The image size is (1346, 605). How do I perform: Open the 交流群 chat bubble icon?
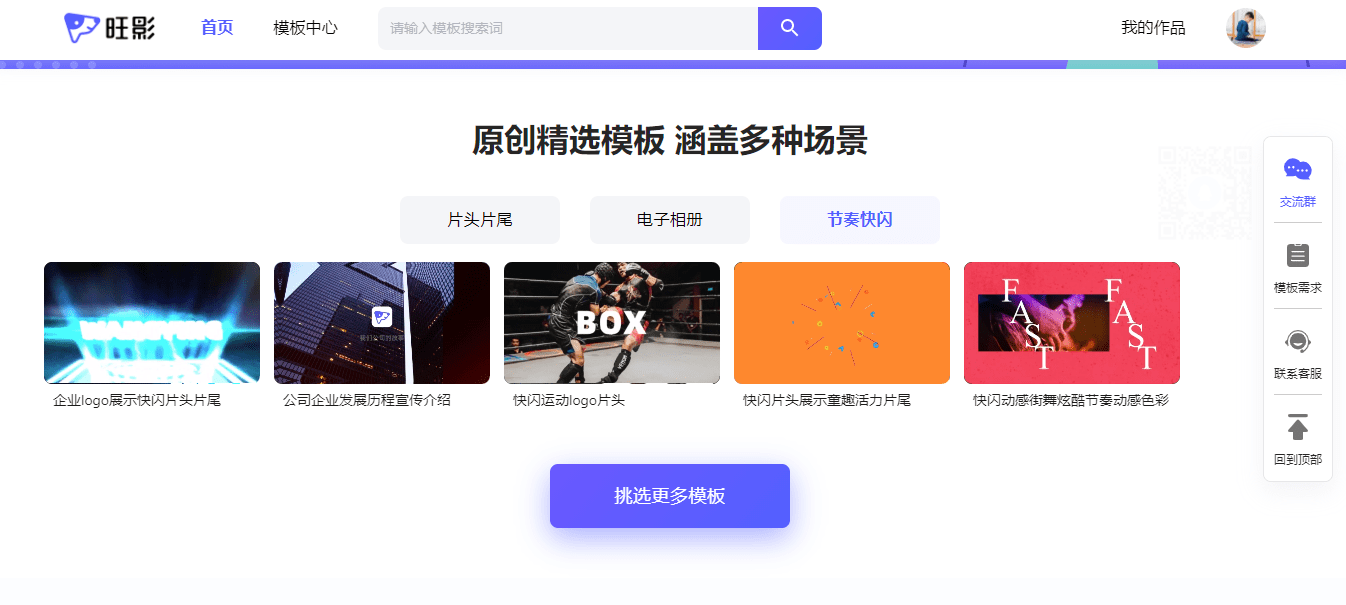point(1298,170)
